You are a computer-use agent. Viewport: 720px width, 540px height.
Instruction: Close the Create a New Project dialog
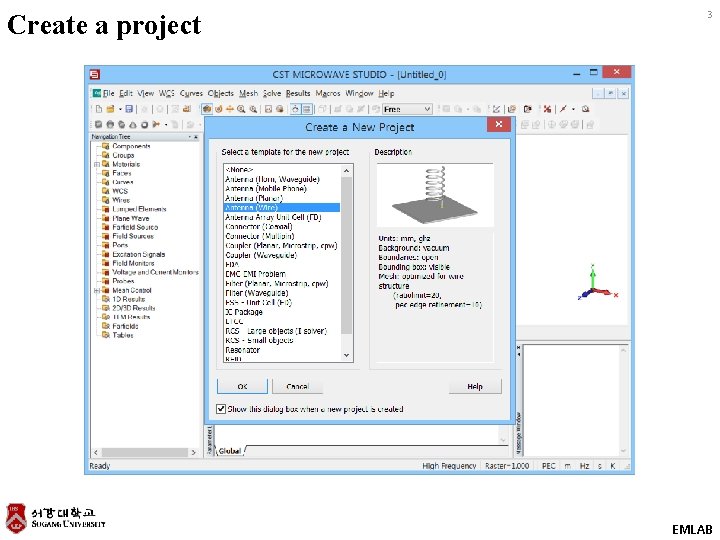pyautogui.click(x=499, y=124)
